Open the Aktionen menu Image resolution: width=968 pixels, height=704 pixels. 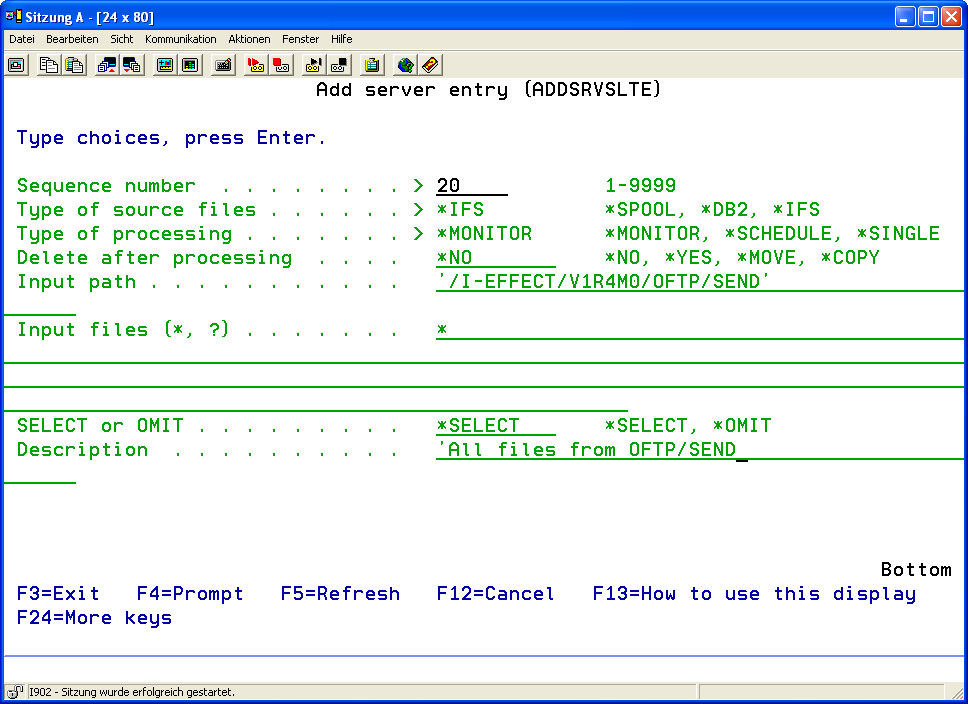pos(249,39)
